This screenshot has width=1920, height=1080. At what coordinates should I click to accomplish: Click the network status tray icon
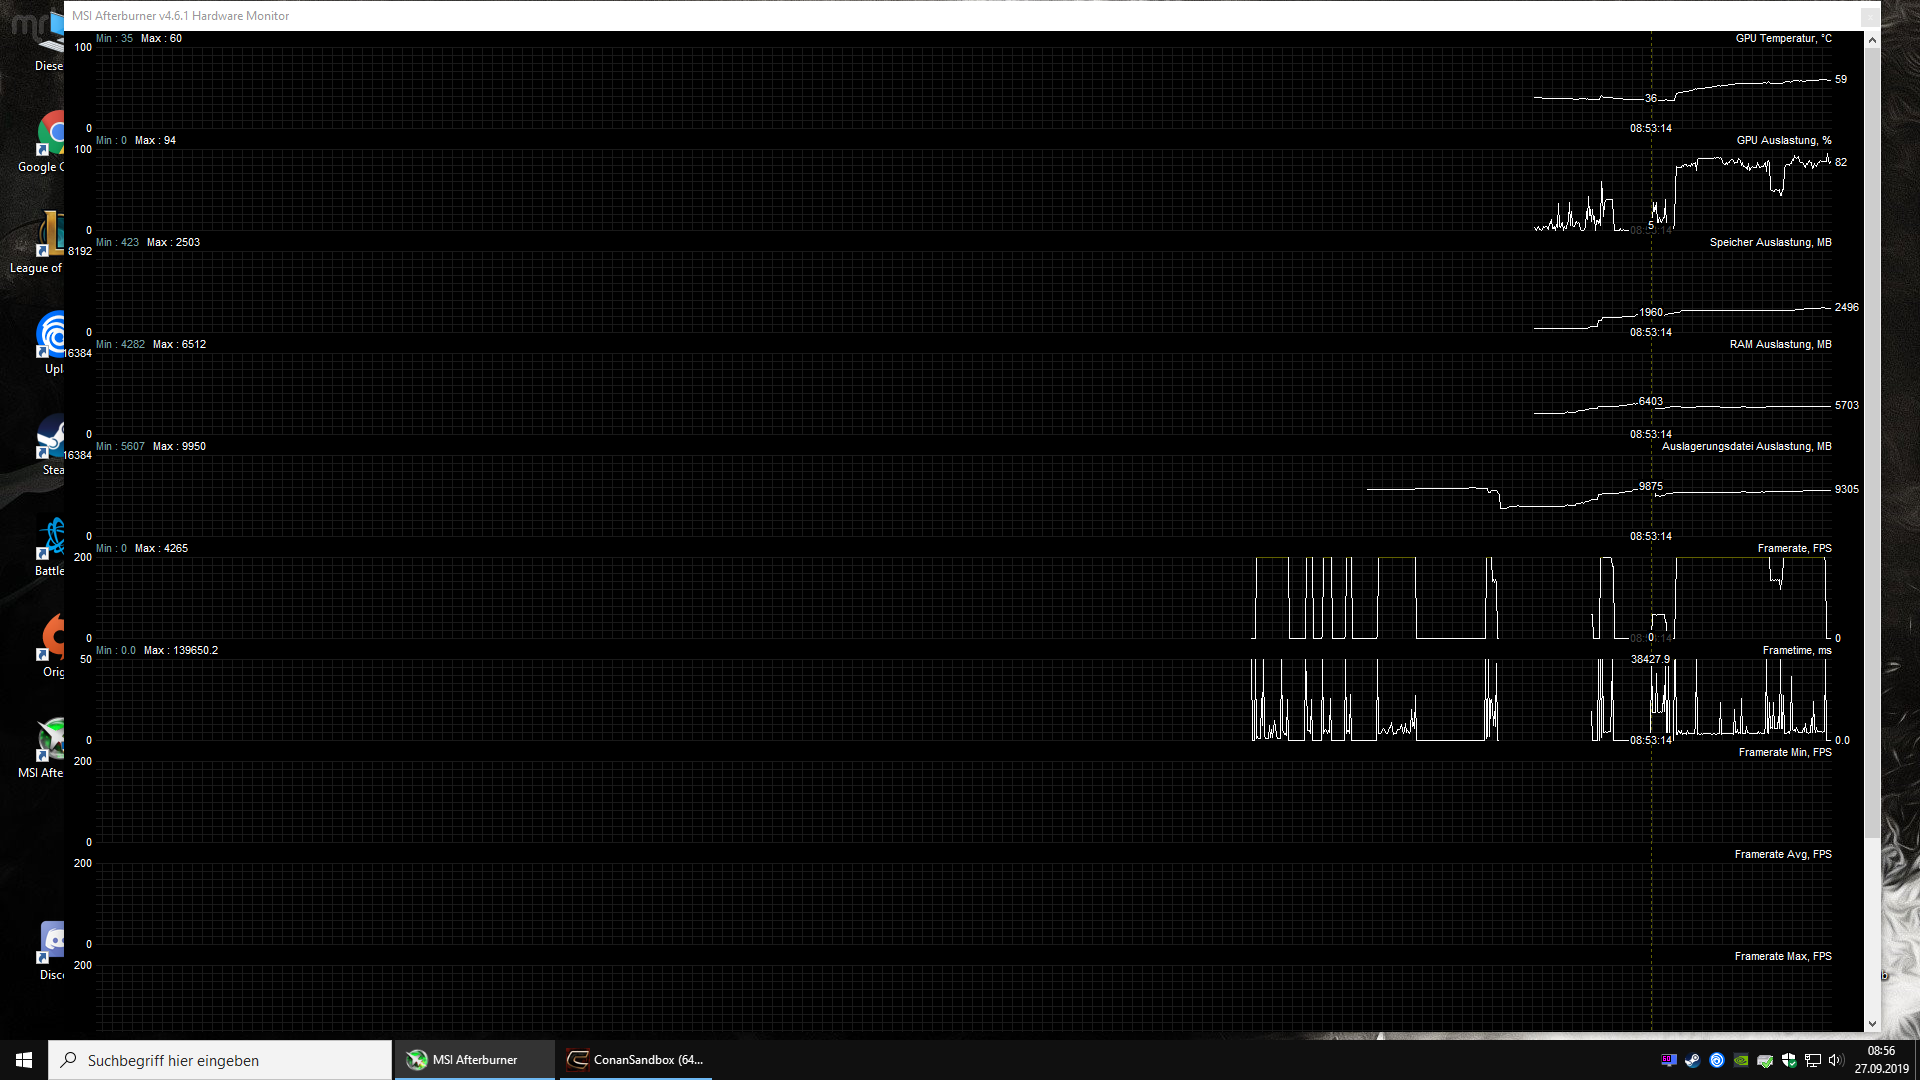(1813, 1060)
